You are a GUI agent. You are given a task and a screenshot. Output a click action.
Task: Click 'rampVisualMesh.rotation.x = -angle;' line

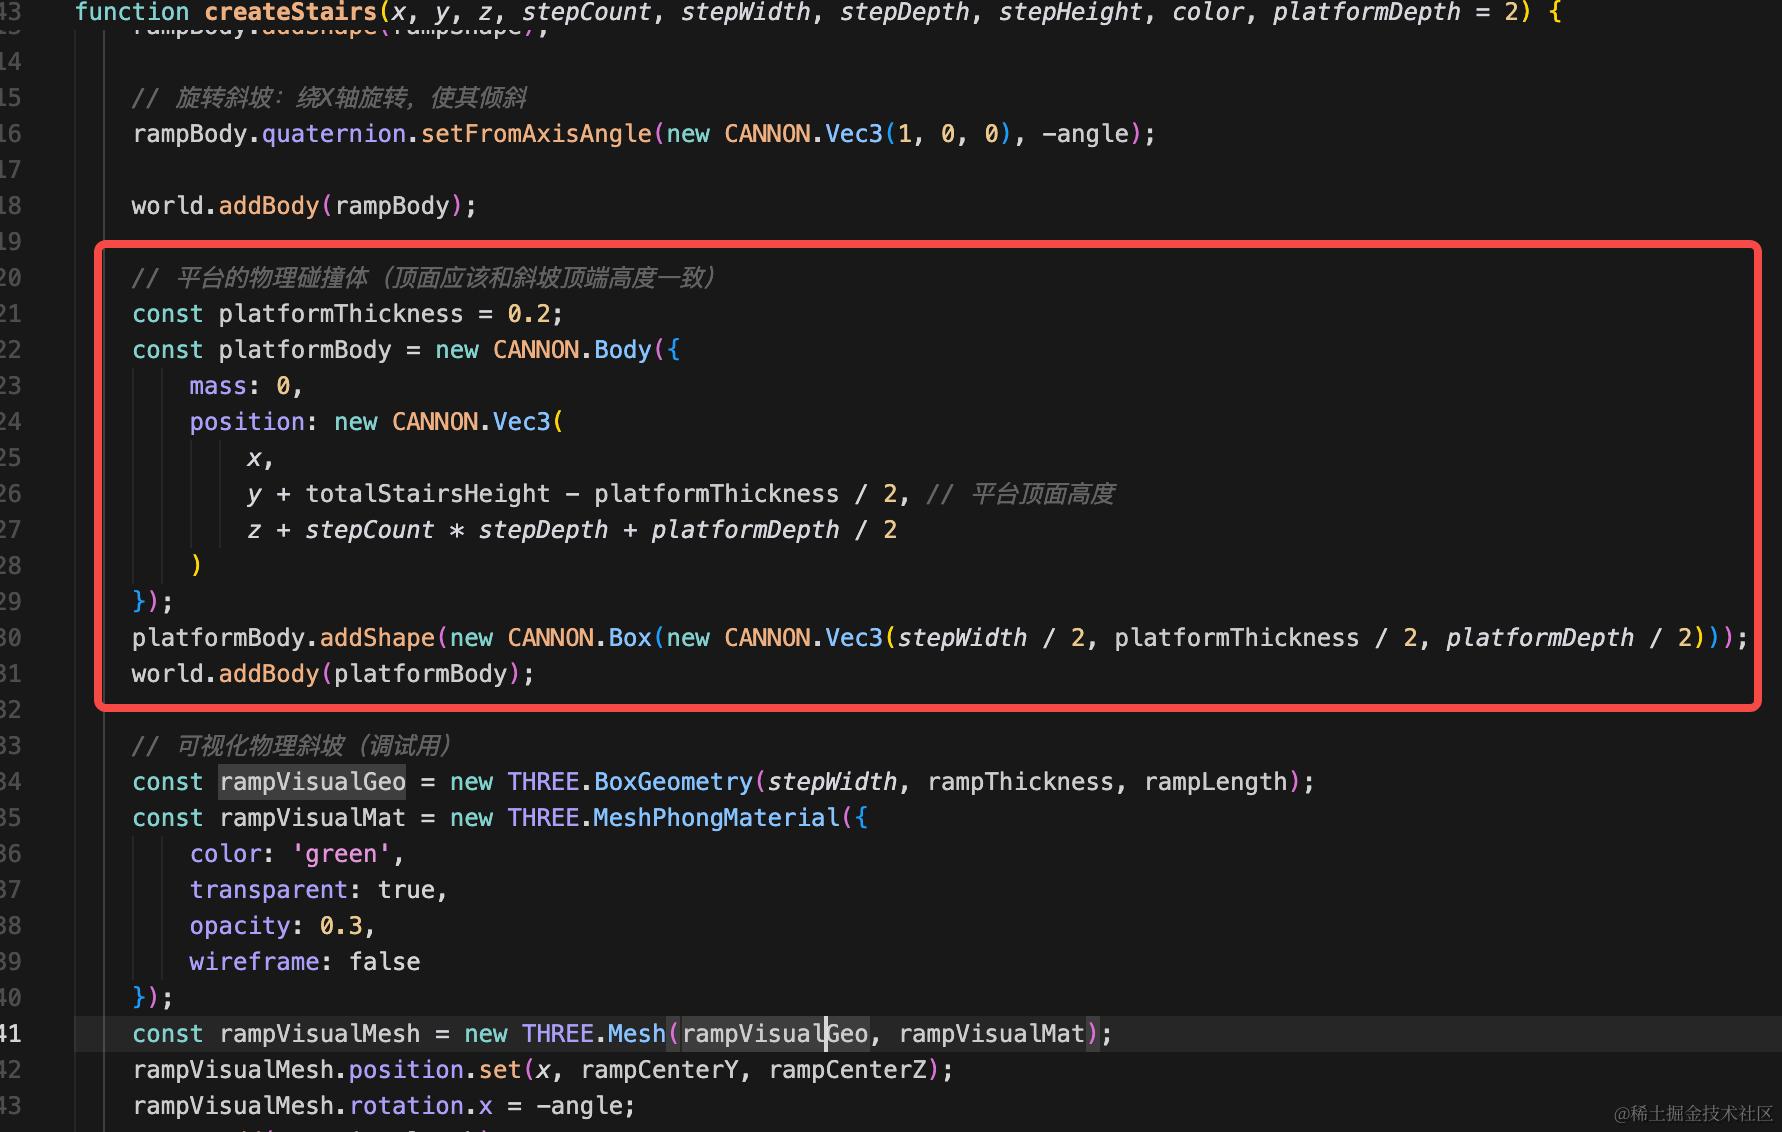[x=384, y=1106]
